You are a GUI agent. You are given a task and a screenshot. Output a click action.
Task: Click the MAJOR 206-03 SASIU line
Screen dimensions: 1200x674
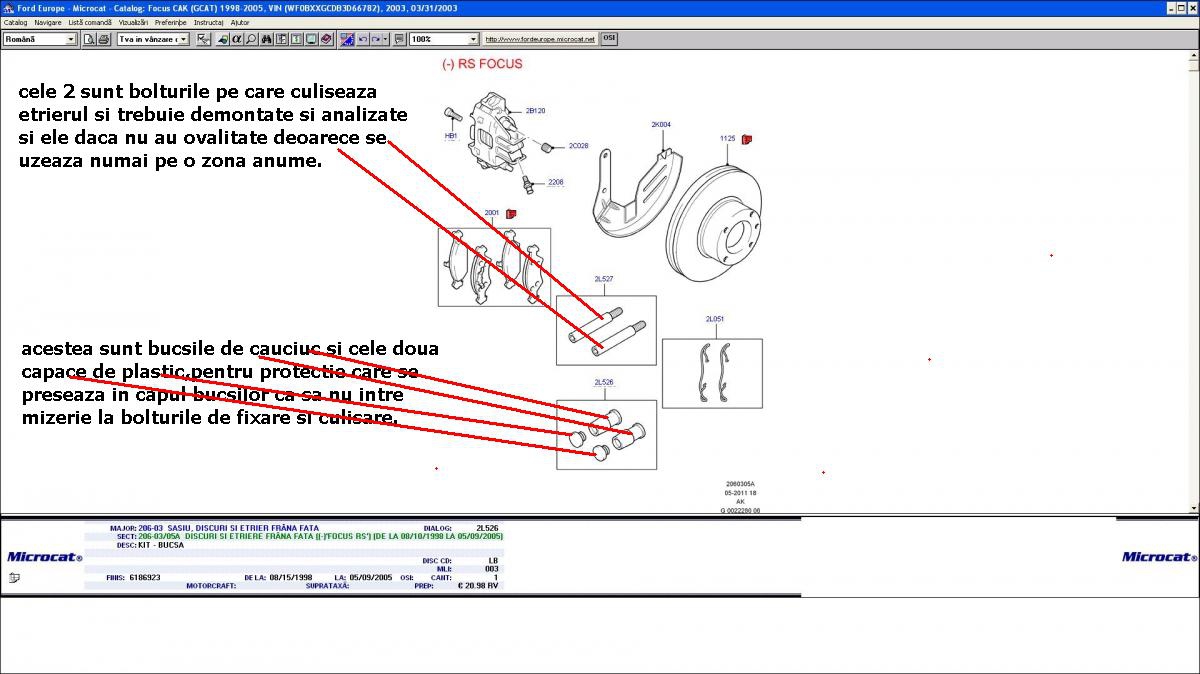tap(228, 527)
